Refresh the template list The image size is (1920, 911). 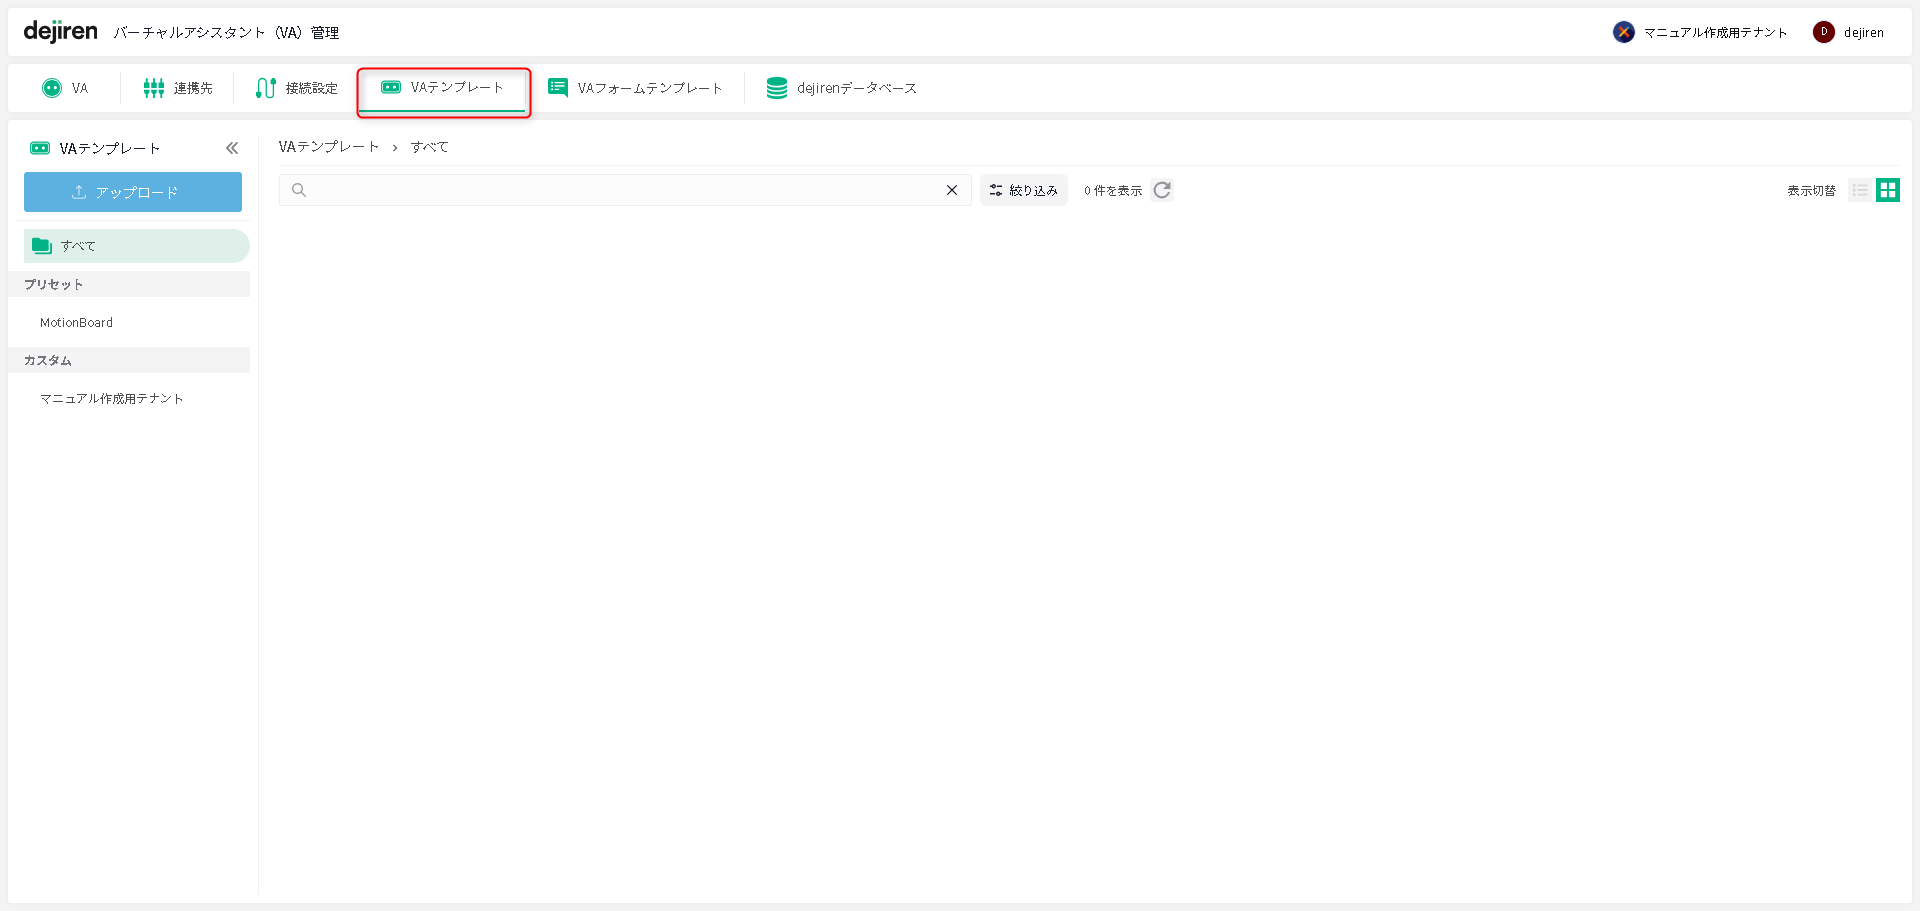tap(1161, 190)
